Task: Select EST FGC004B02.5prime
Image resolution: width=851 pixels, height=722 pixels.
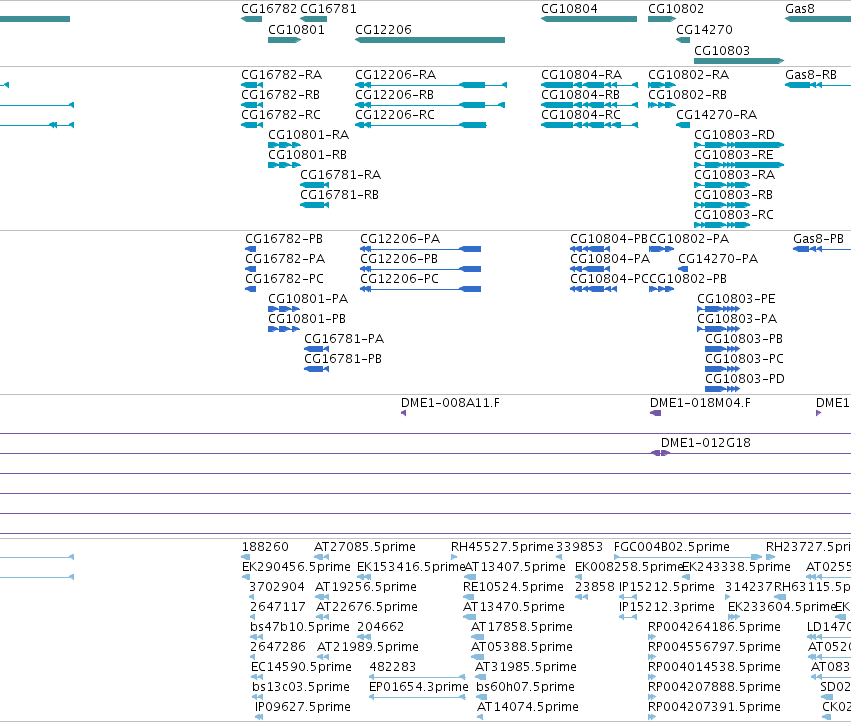Action: coord(672,547)
